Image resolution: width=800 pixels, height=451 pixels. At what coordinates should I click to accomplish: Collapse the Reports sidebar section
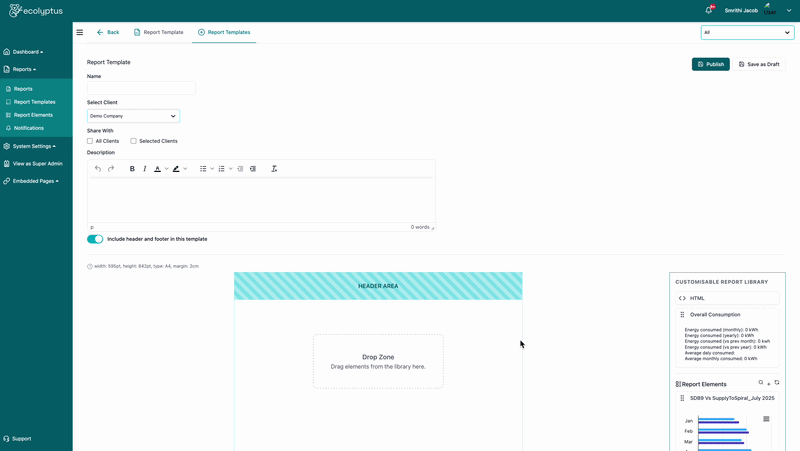pyautogui.click(x=36, y=69)
